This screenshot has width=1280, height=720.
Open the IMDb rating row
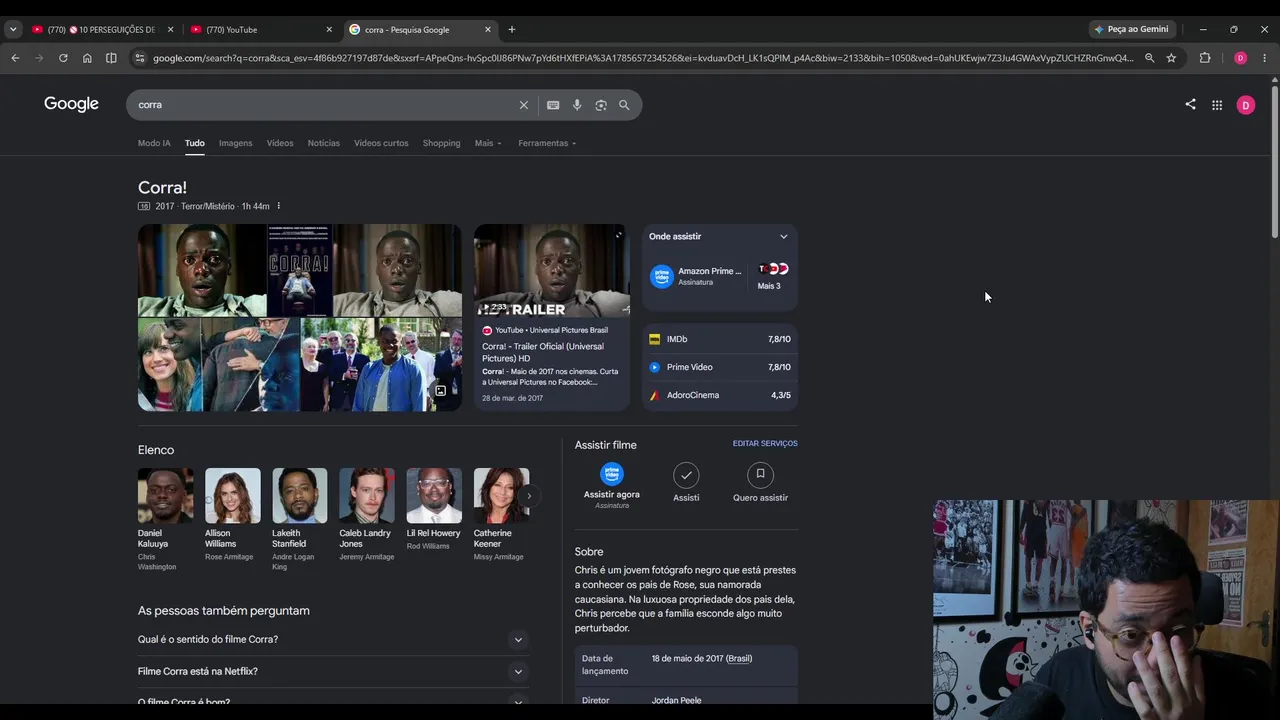tap(720, 339)
